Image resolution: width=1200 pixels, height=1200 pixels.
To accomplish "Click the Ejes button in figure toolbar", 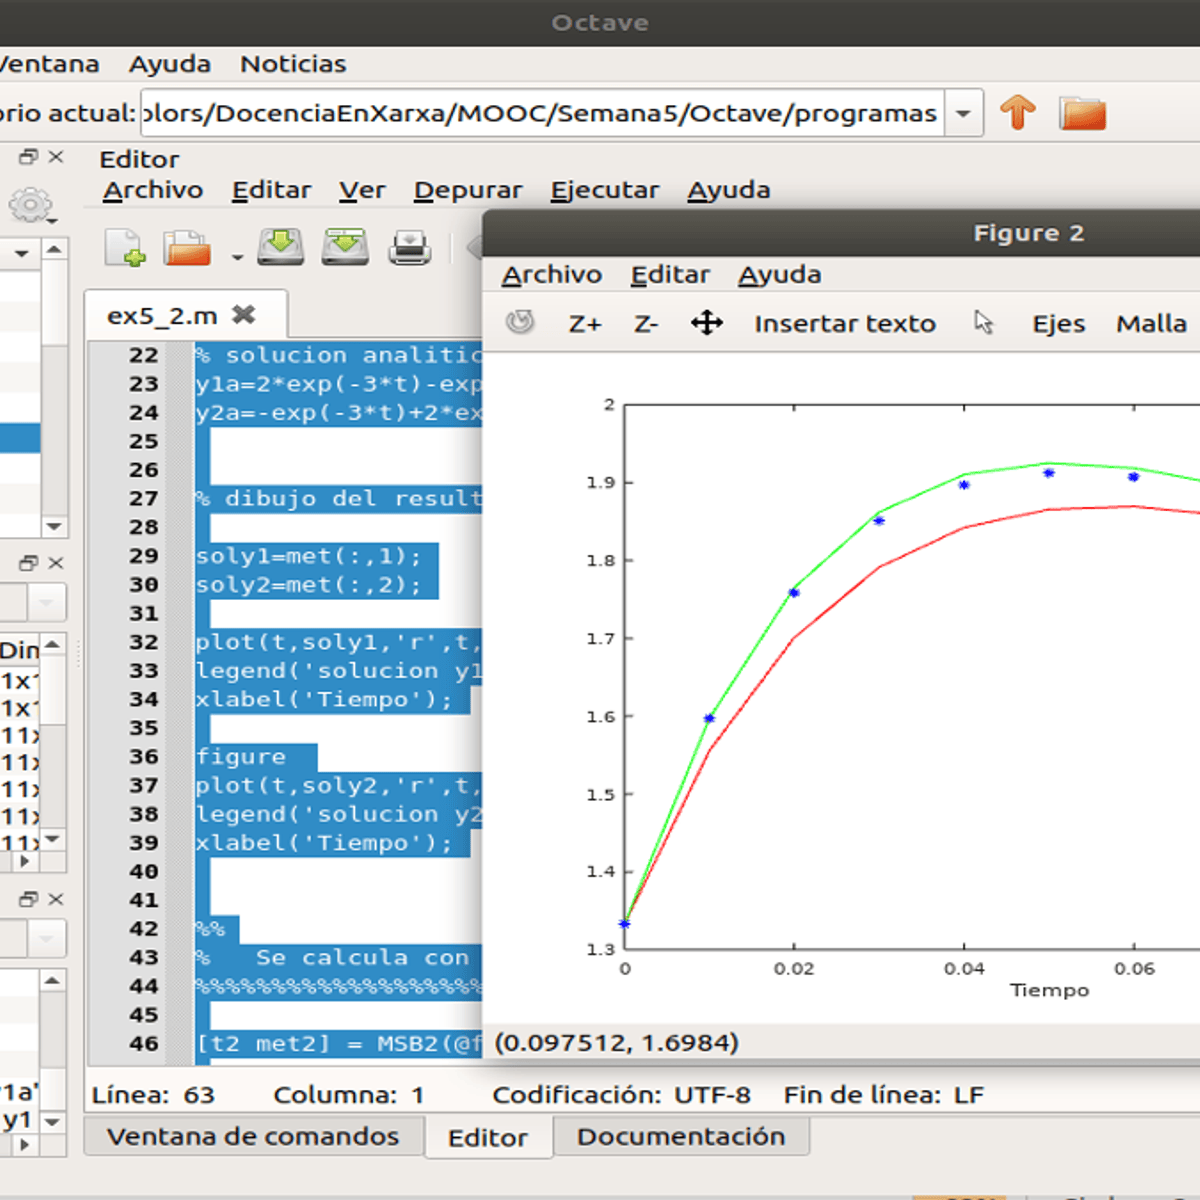I will click(x=1059, y=324).
